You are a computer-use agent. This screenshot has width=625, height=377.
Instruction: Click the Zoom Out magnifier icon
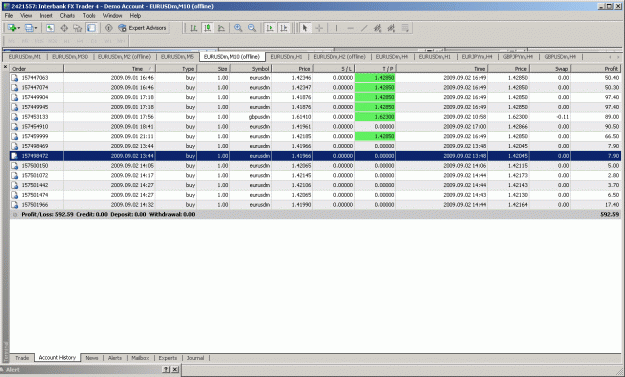(x=252, y=28)
